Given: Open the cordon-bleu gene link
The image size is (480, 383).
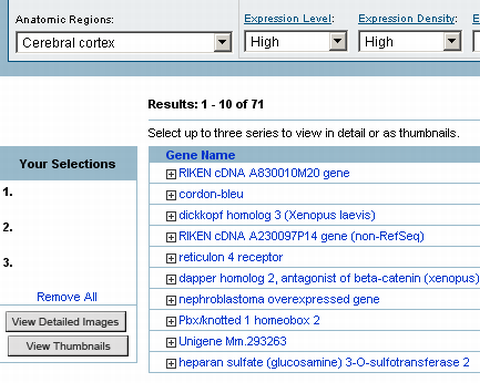Looking at the screenshot, I should coord(211,194).
